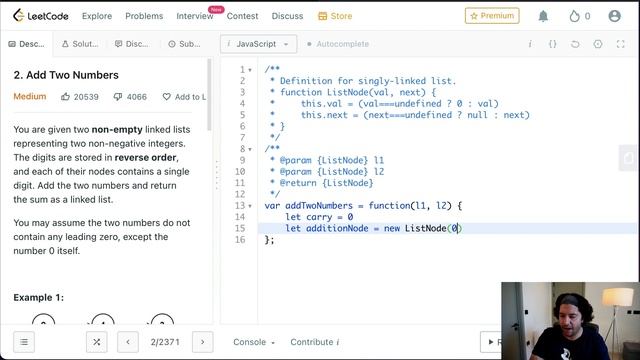640x360 pixels.
Task: Open the Interview menu
Action: (x=195, y=16)
